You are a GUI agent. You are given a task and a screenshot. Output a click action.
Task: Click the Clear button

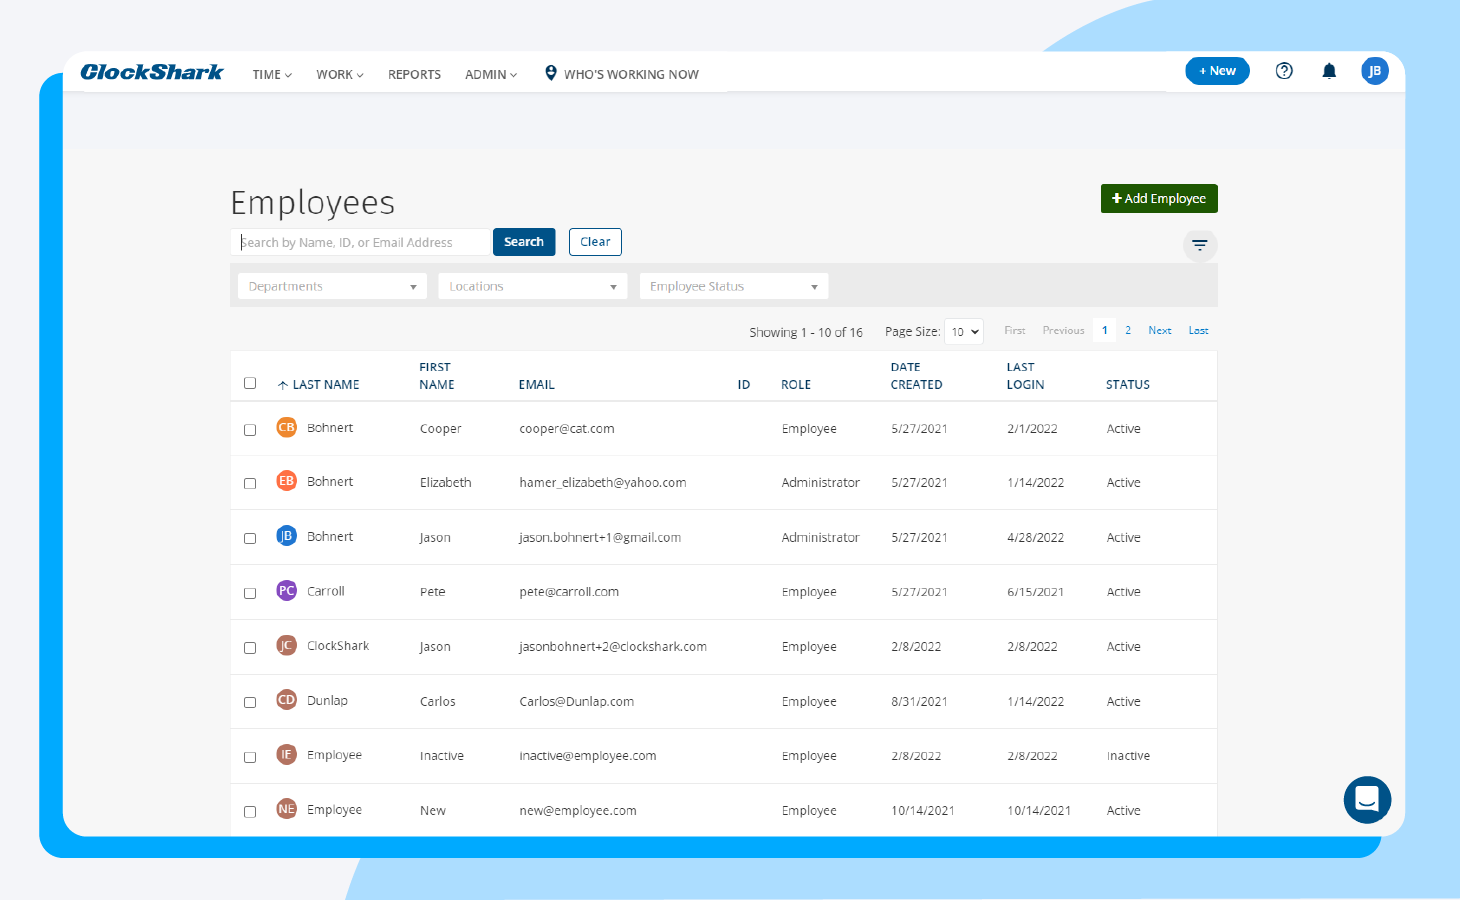click(x=595, y=242)
